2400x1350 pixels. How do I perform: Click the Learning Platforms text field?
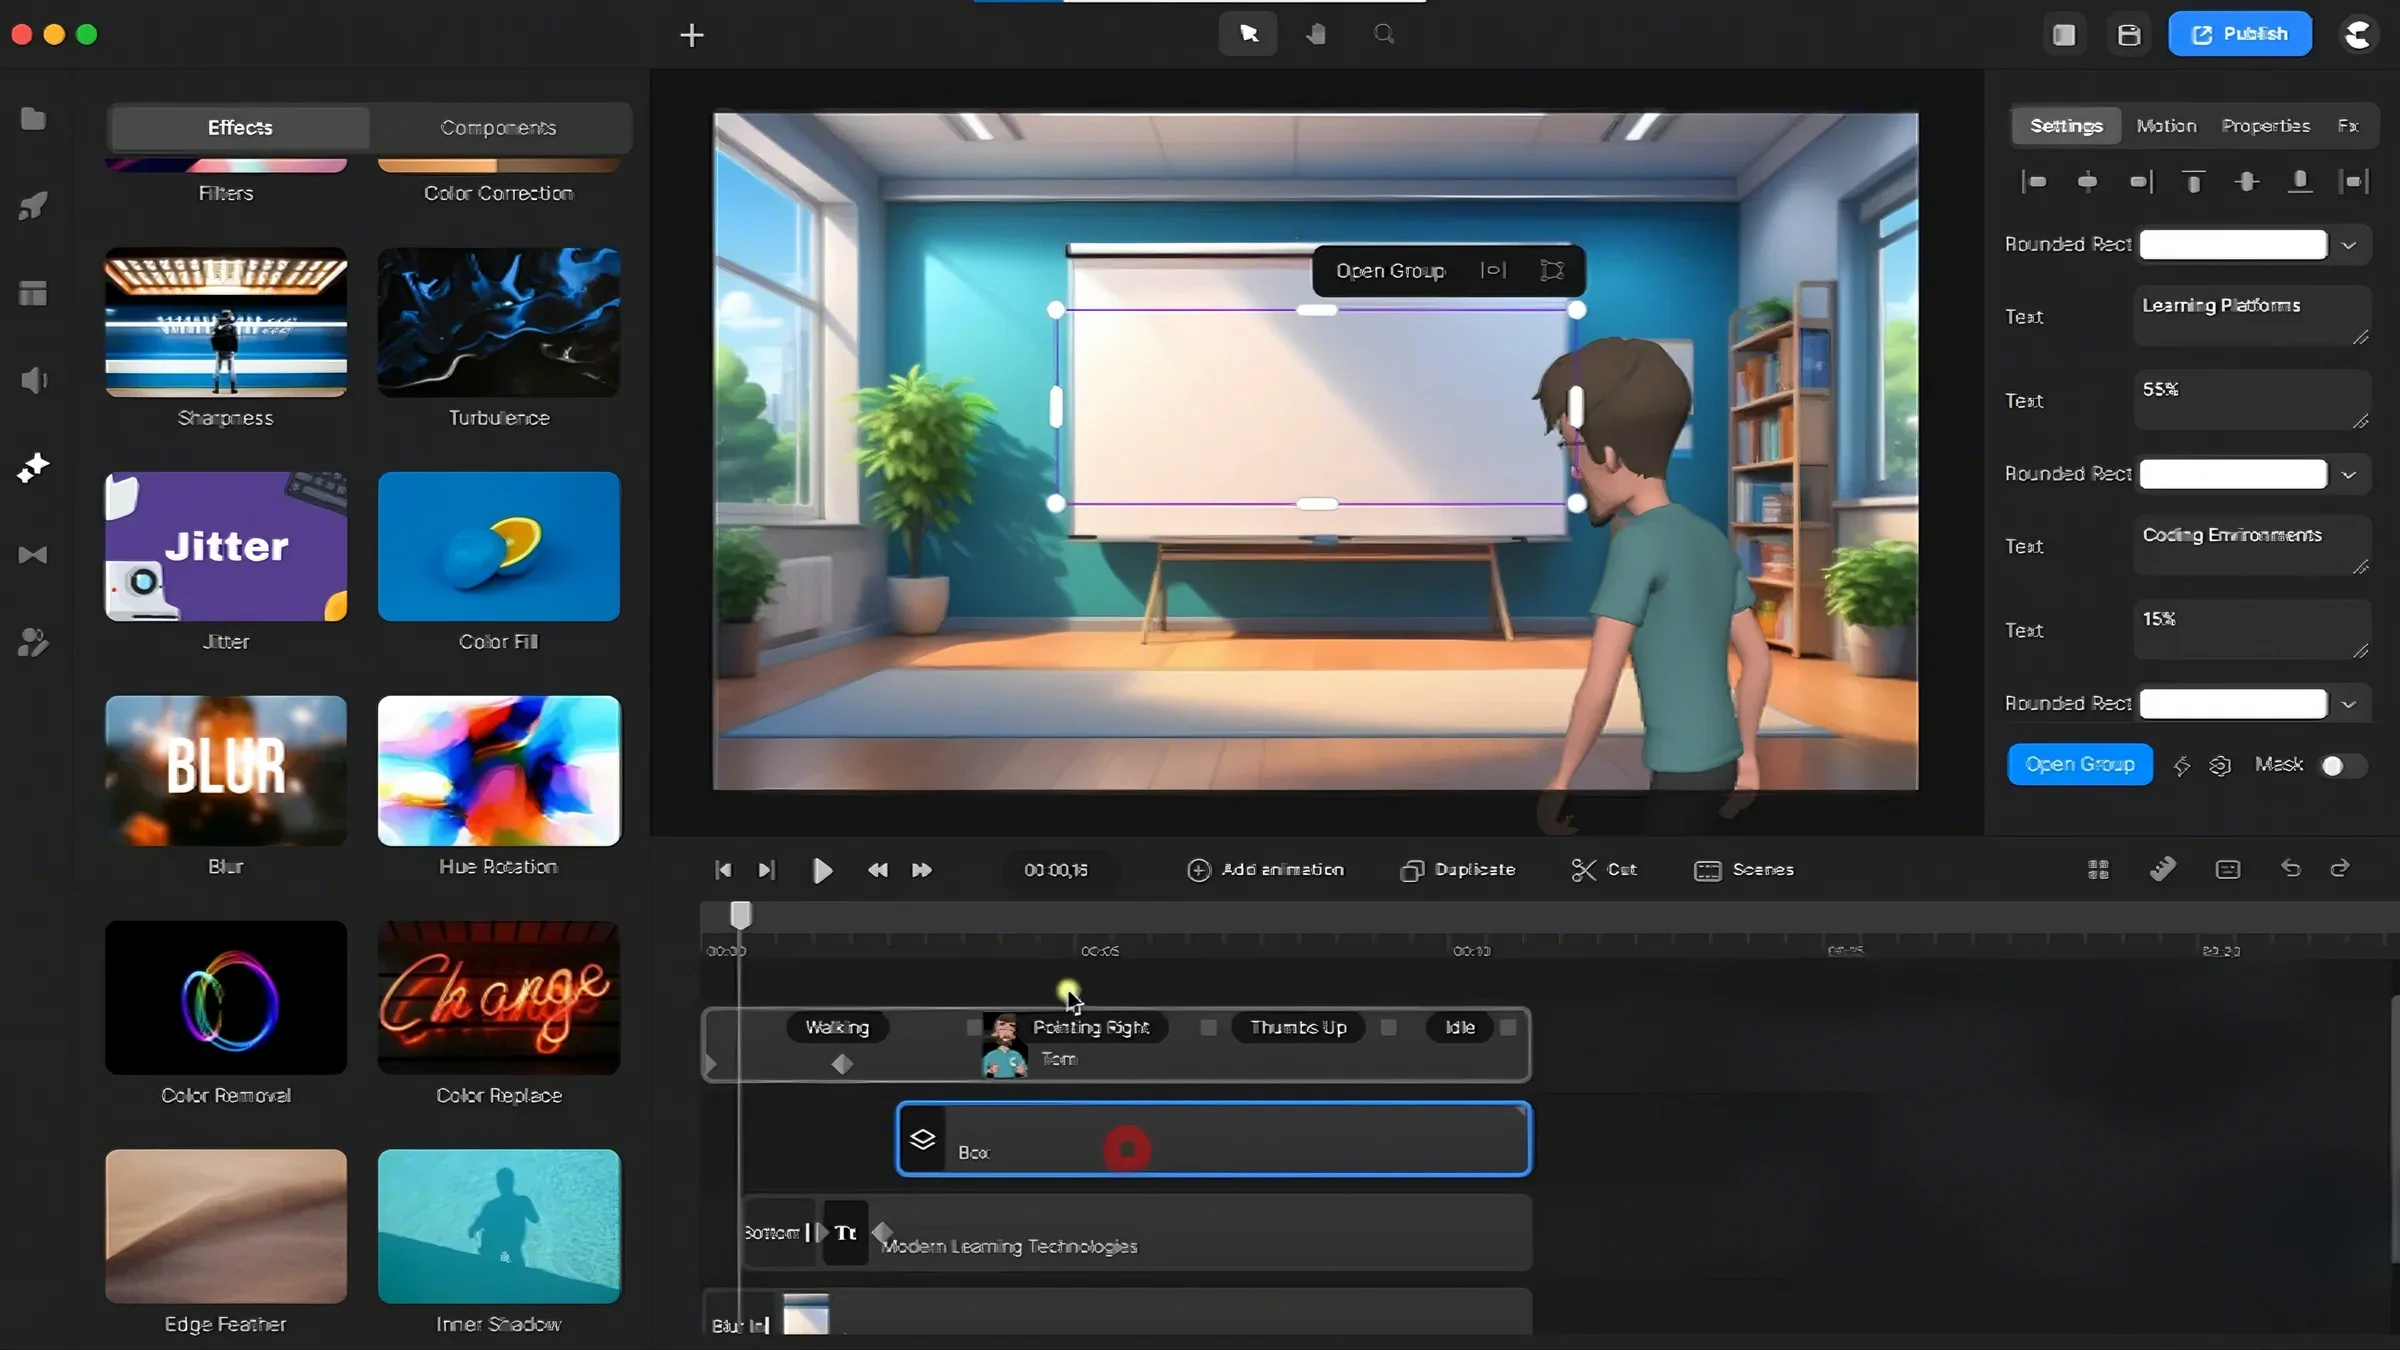pyautogui.click(x=2252, y=316)
